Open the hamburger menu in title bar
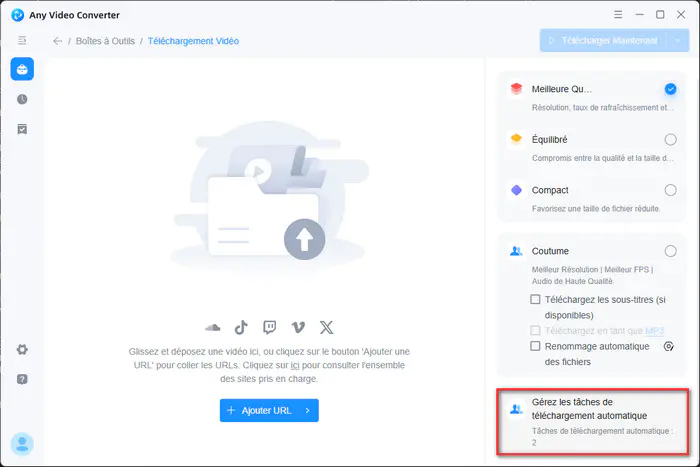 pos(618,14)
